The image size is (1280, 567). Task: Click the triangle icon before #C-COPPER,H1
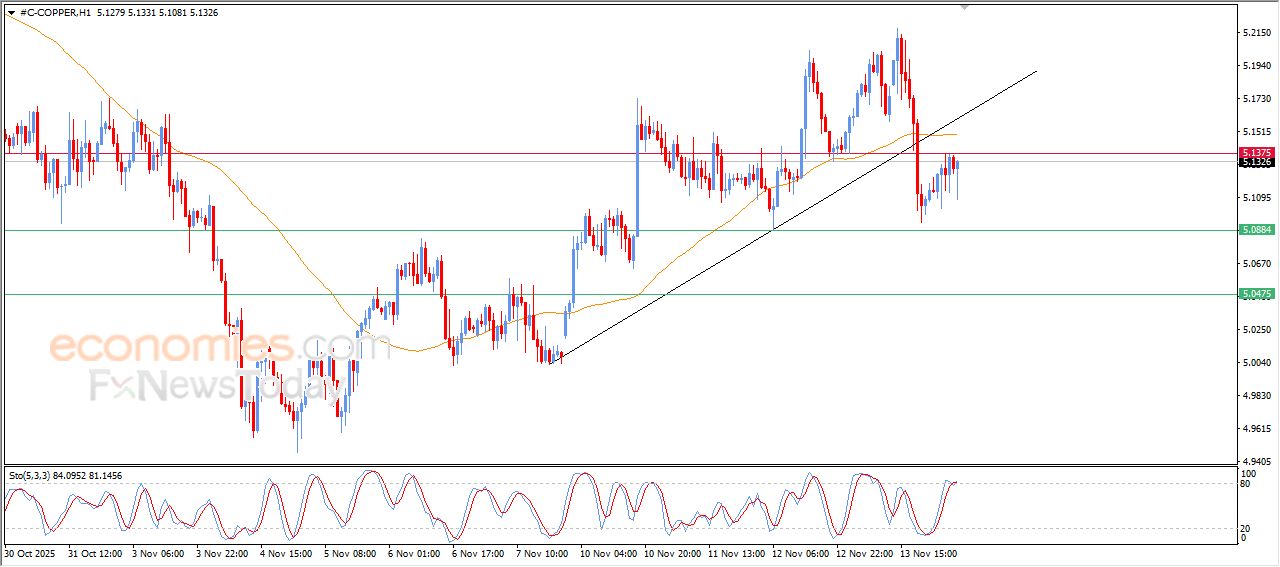click(x=11, y=13)
